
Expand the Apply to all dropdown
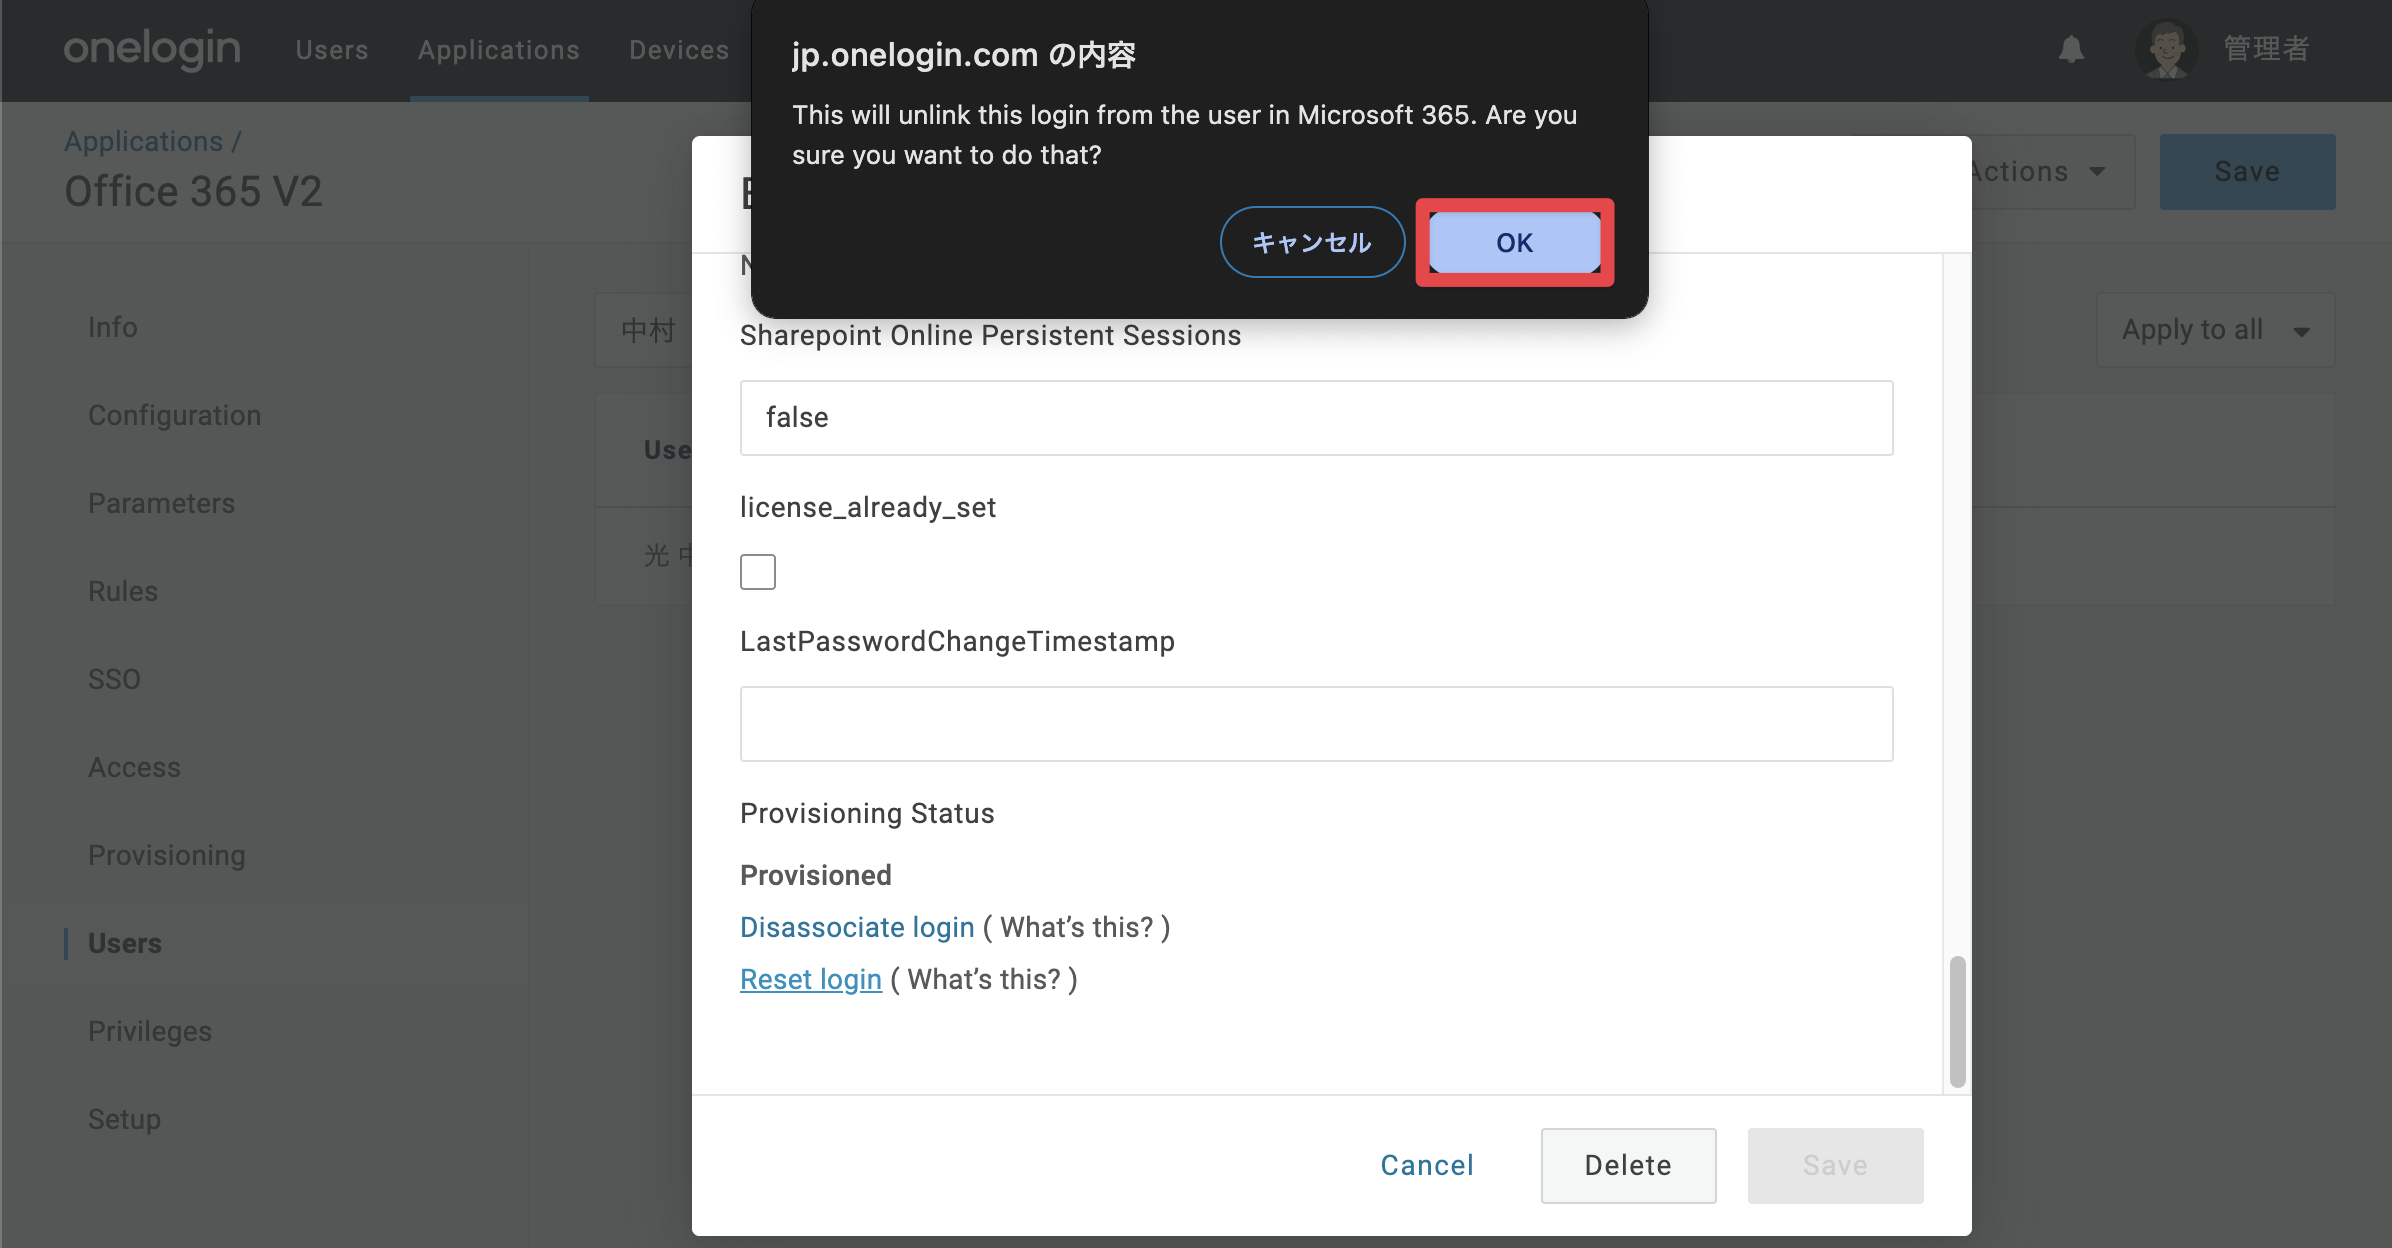pos(2215,330)
